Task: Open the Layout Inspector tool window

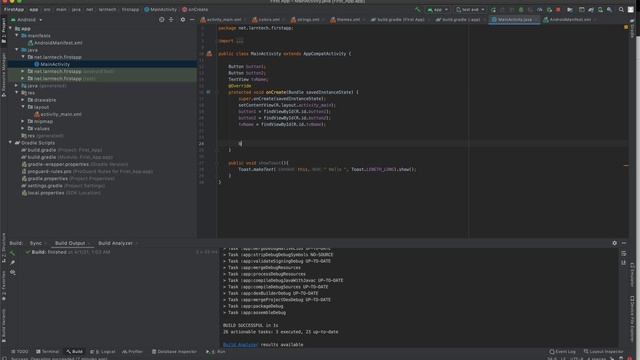Action: click(603, 351)
